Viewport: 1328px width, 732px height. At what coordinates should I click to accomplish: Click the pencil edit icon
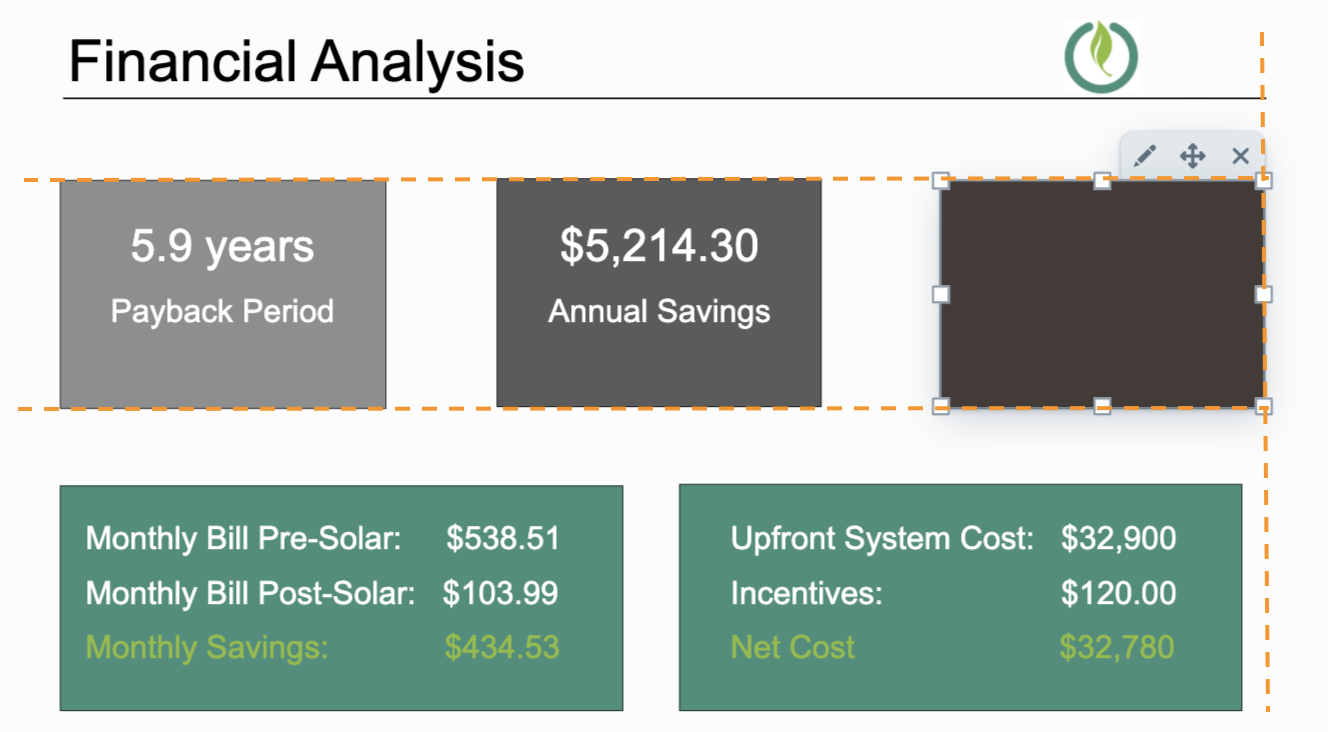tap(1145, 156)
